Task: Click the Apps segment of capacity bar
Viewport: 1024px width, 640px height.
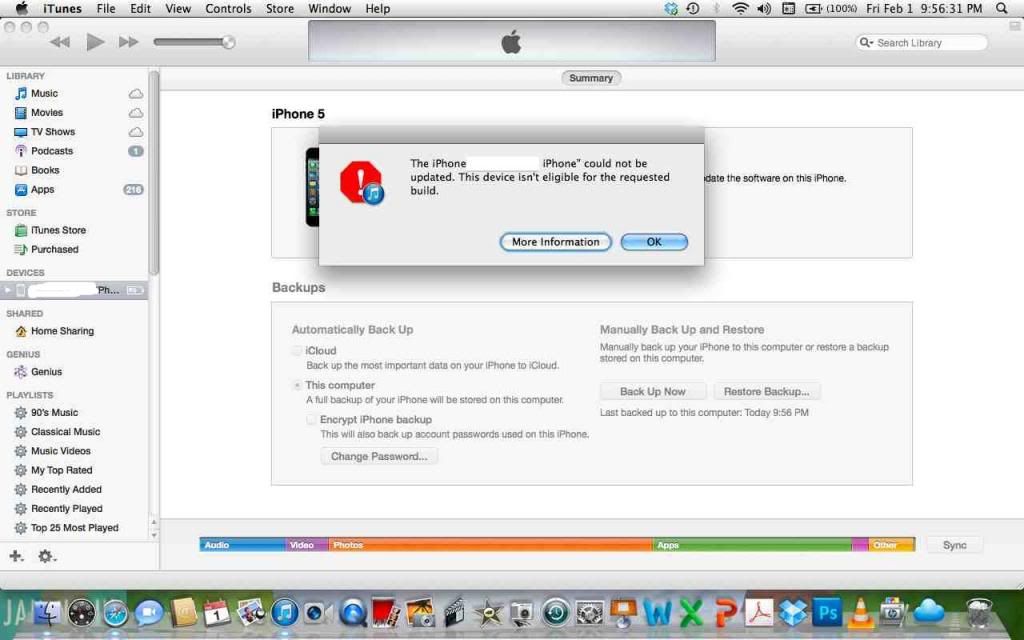Action: coord(752,545)
